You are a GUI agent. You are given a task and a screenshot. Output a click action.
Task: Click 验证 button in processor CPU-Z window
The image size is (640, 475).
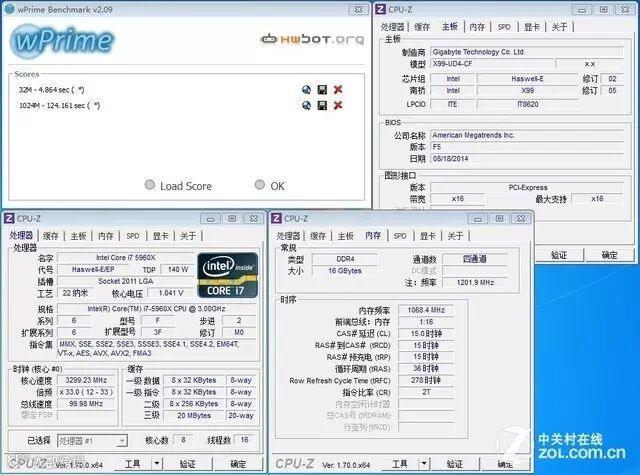(x=188, y=464)
